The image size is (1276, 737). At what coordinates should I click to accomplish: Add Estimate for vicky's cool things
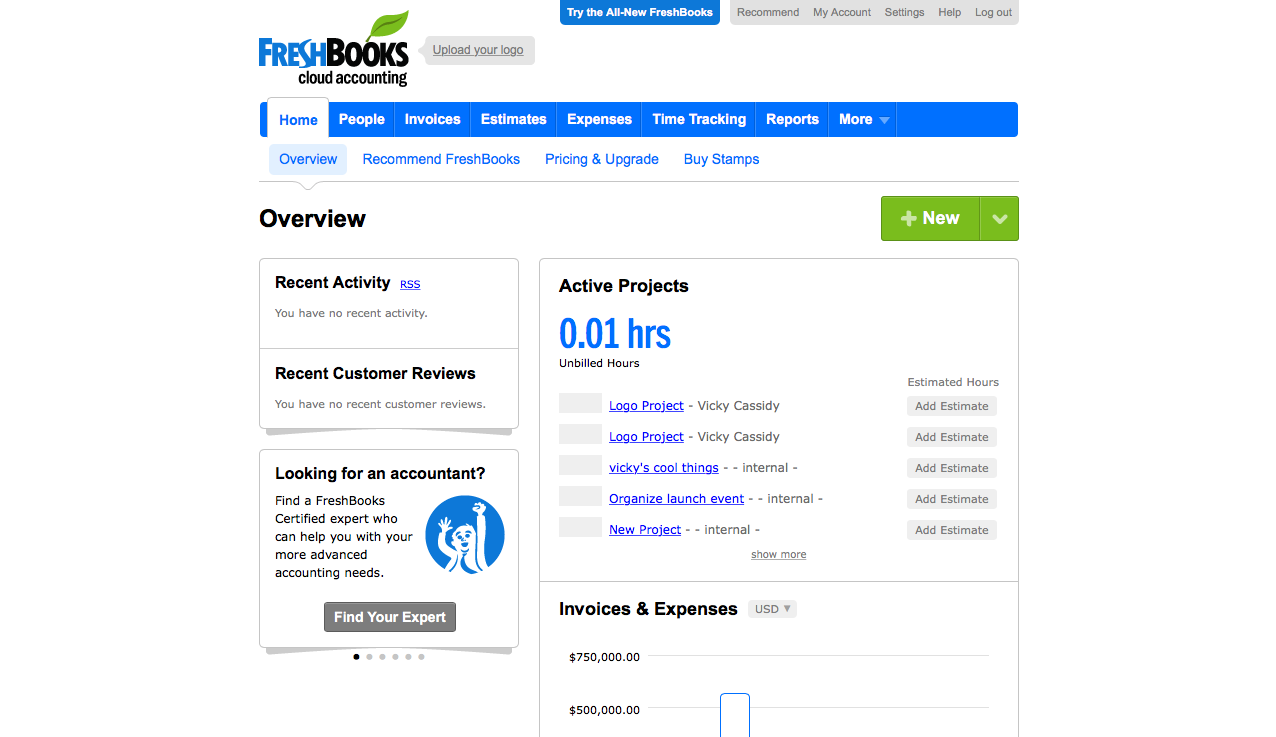(x=952, y=468)
